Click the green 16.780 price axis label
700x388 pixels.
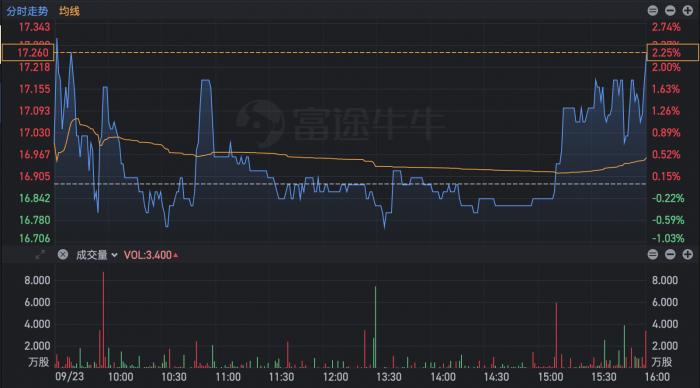pyautogui.click(x=34, y=220)
